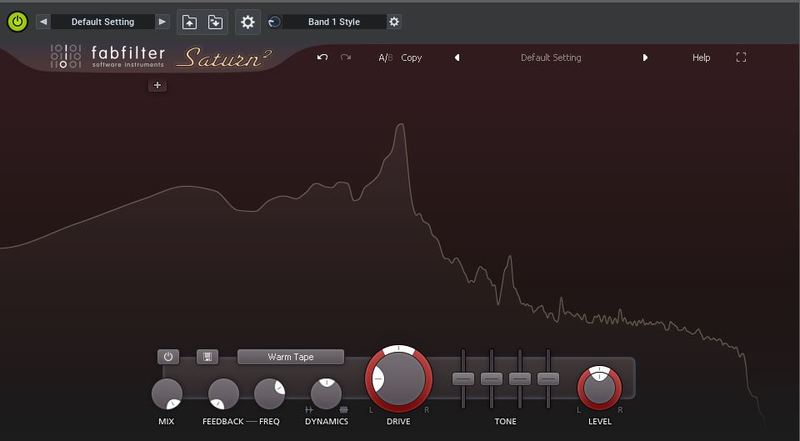
Task: Click the LEVEL label
Action: click(599, 422)
